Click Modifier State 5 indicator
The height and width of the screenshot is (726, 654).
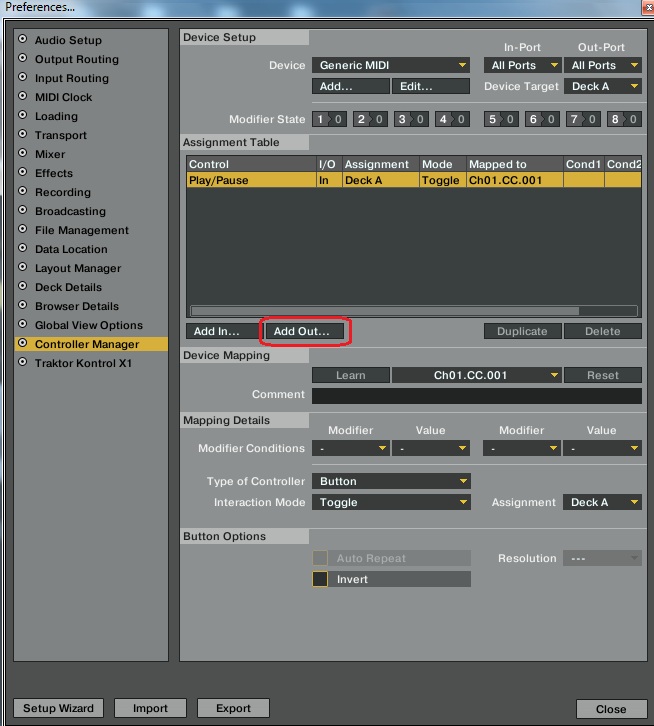[x=501, y=119]
